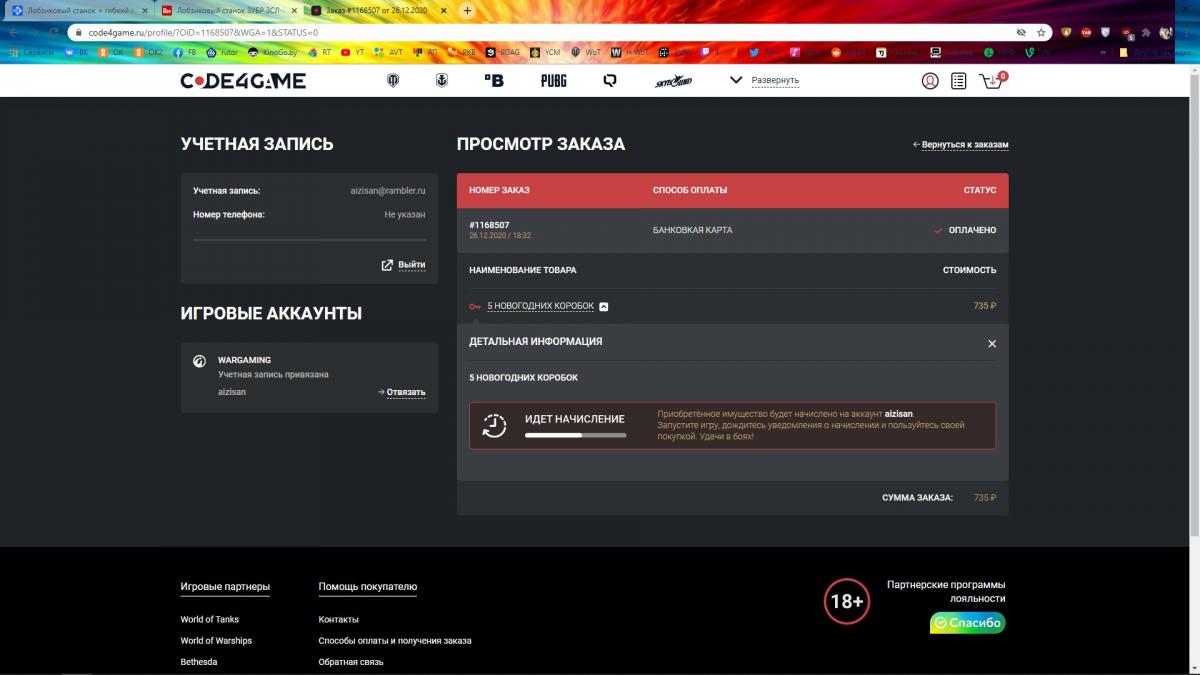Click the aizisan@rambler.ru email text

click(x=388, y=190)
